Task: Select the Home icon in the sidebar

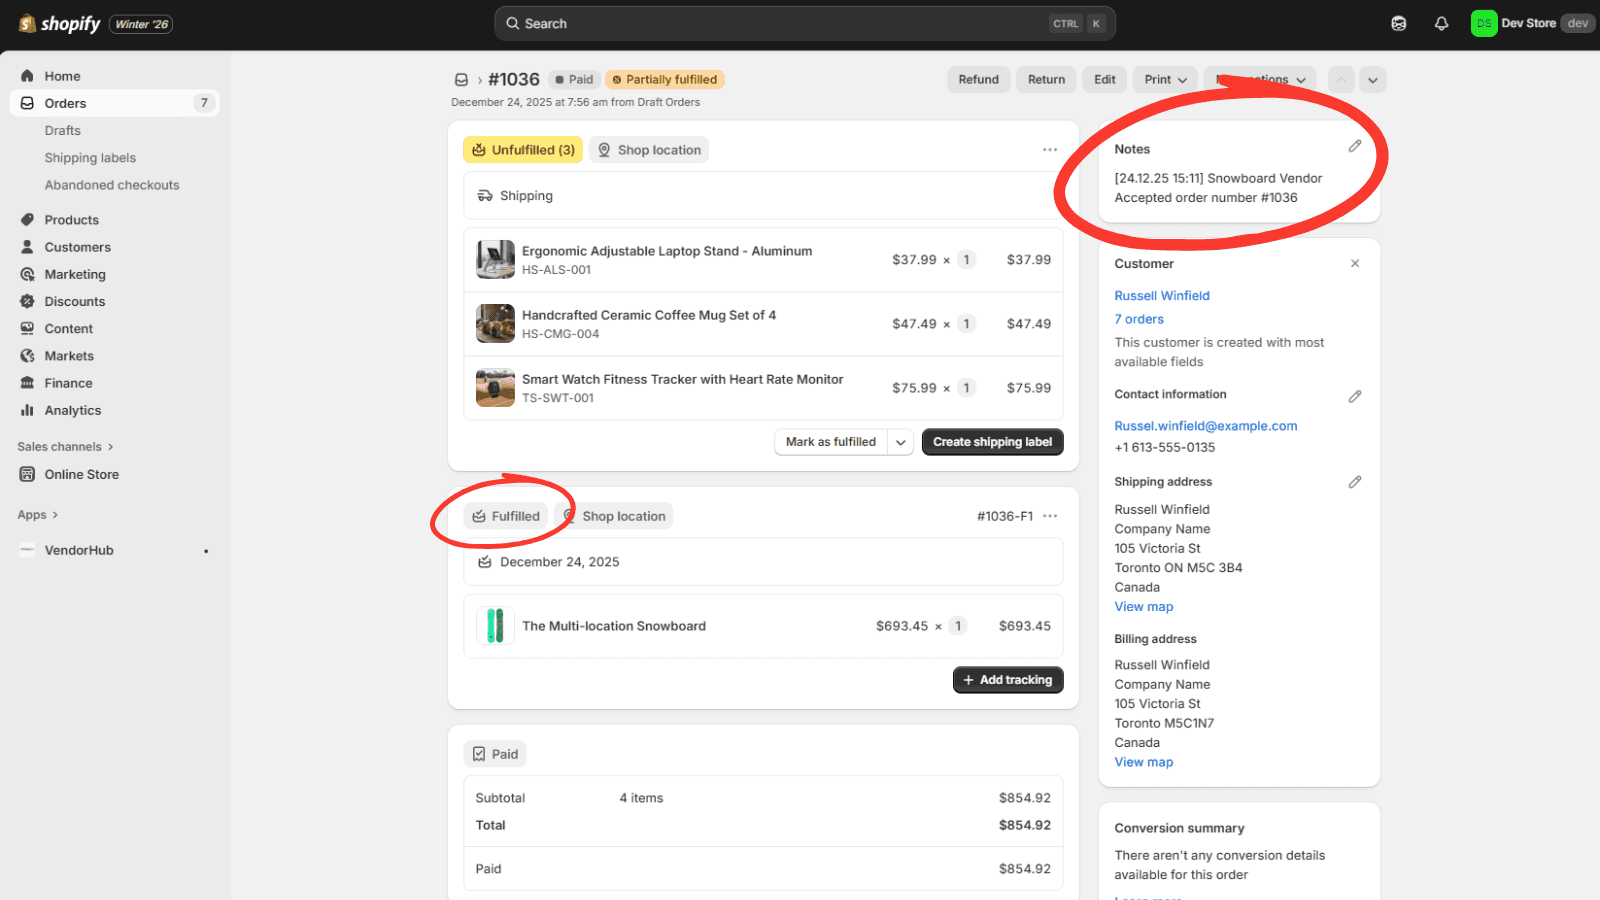Action: tap(28, 75)
